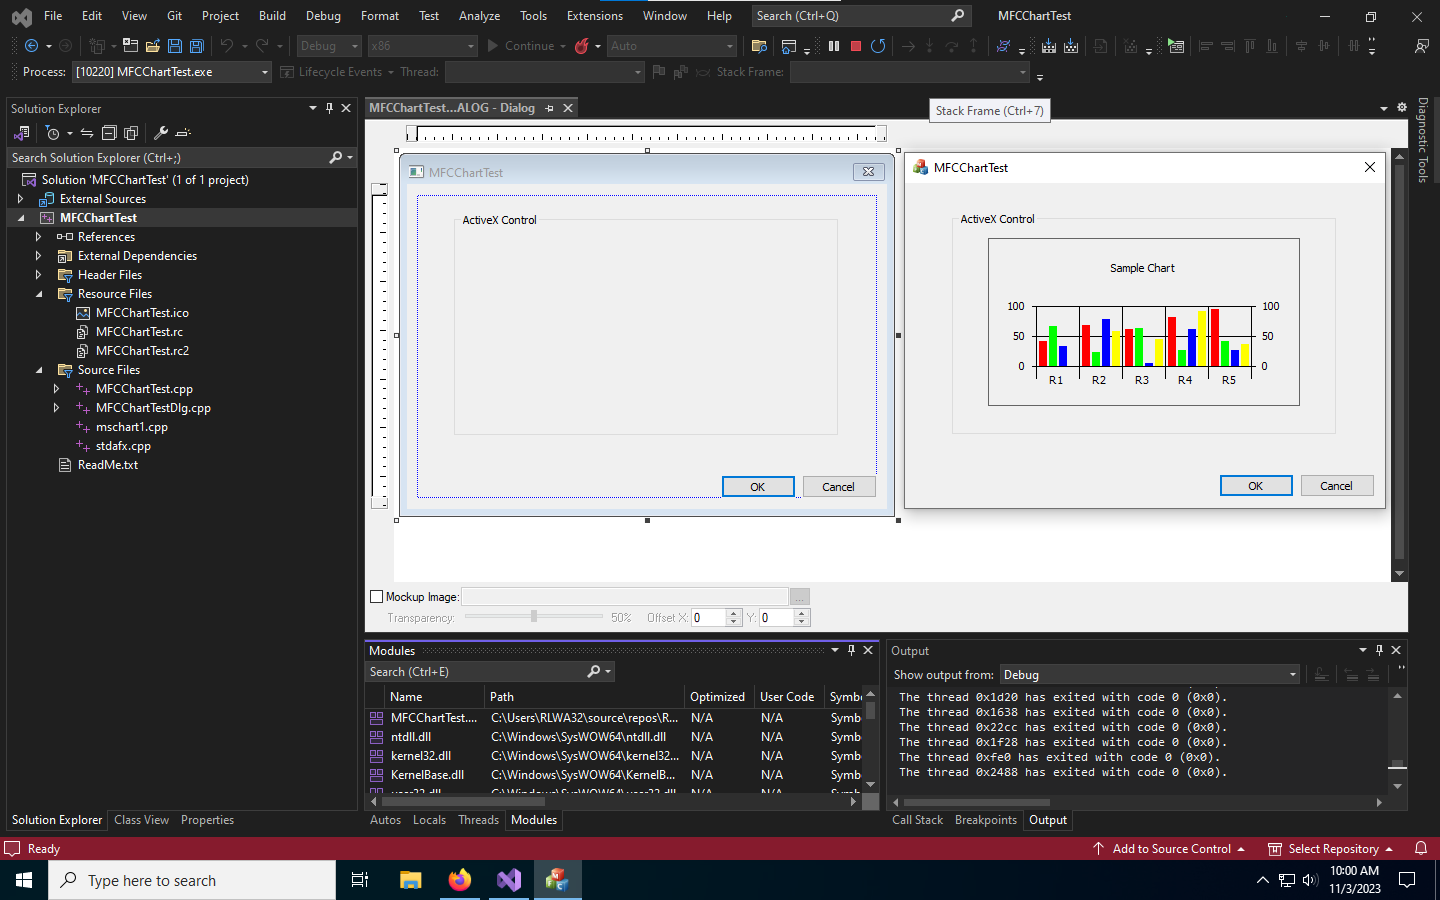Click the Modules search field
Screen dimensions: 1440x900
(x=478, y=672)
